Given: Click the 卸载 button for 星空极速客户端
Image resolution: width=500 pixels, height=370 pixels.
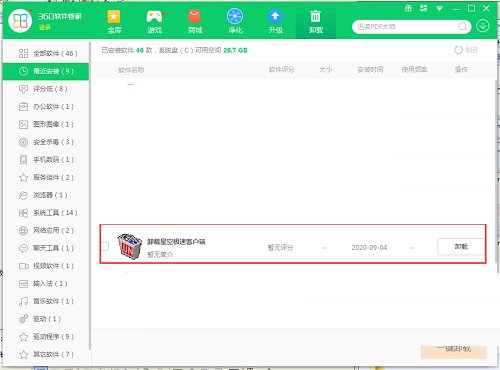Looking at the screenshot, I should coord(461,246).
